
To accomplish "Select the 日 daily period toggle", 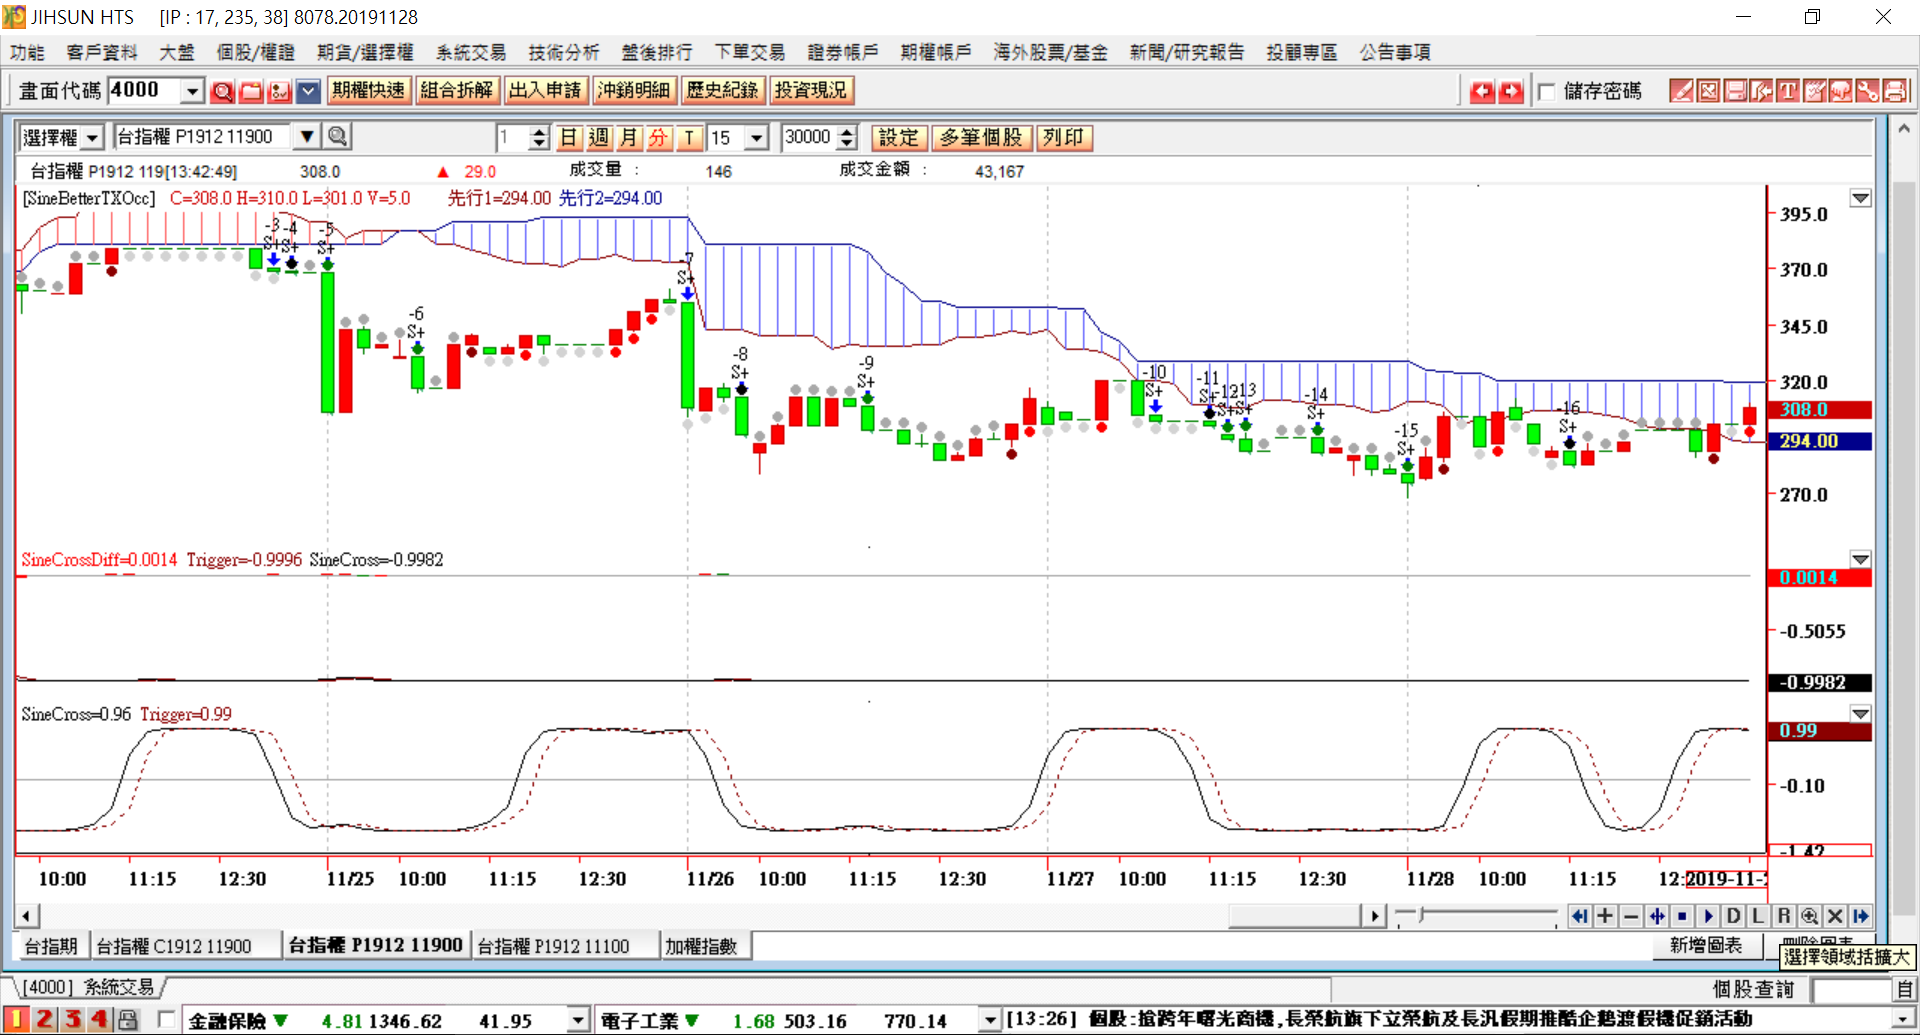I will click(569, 137).
